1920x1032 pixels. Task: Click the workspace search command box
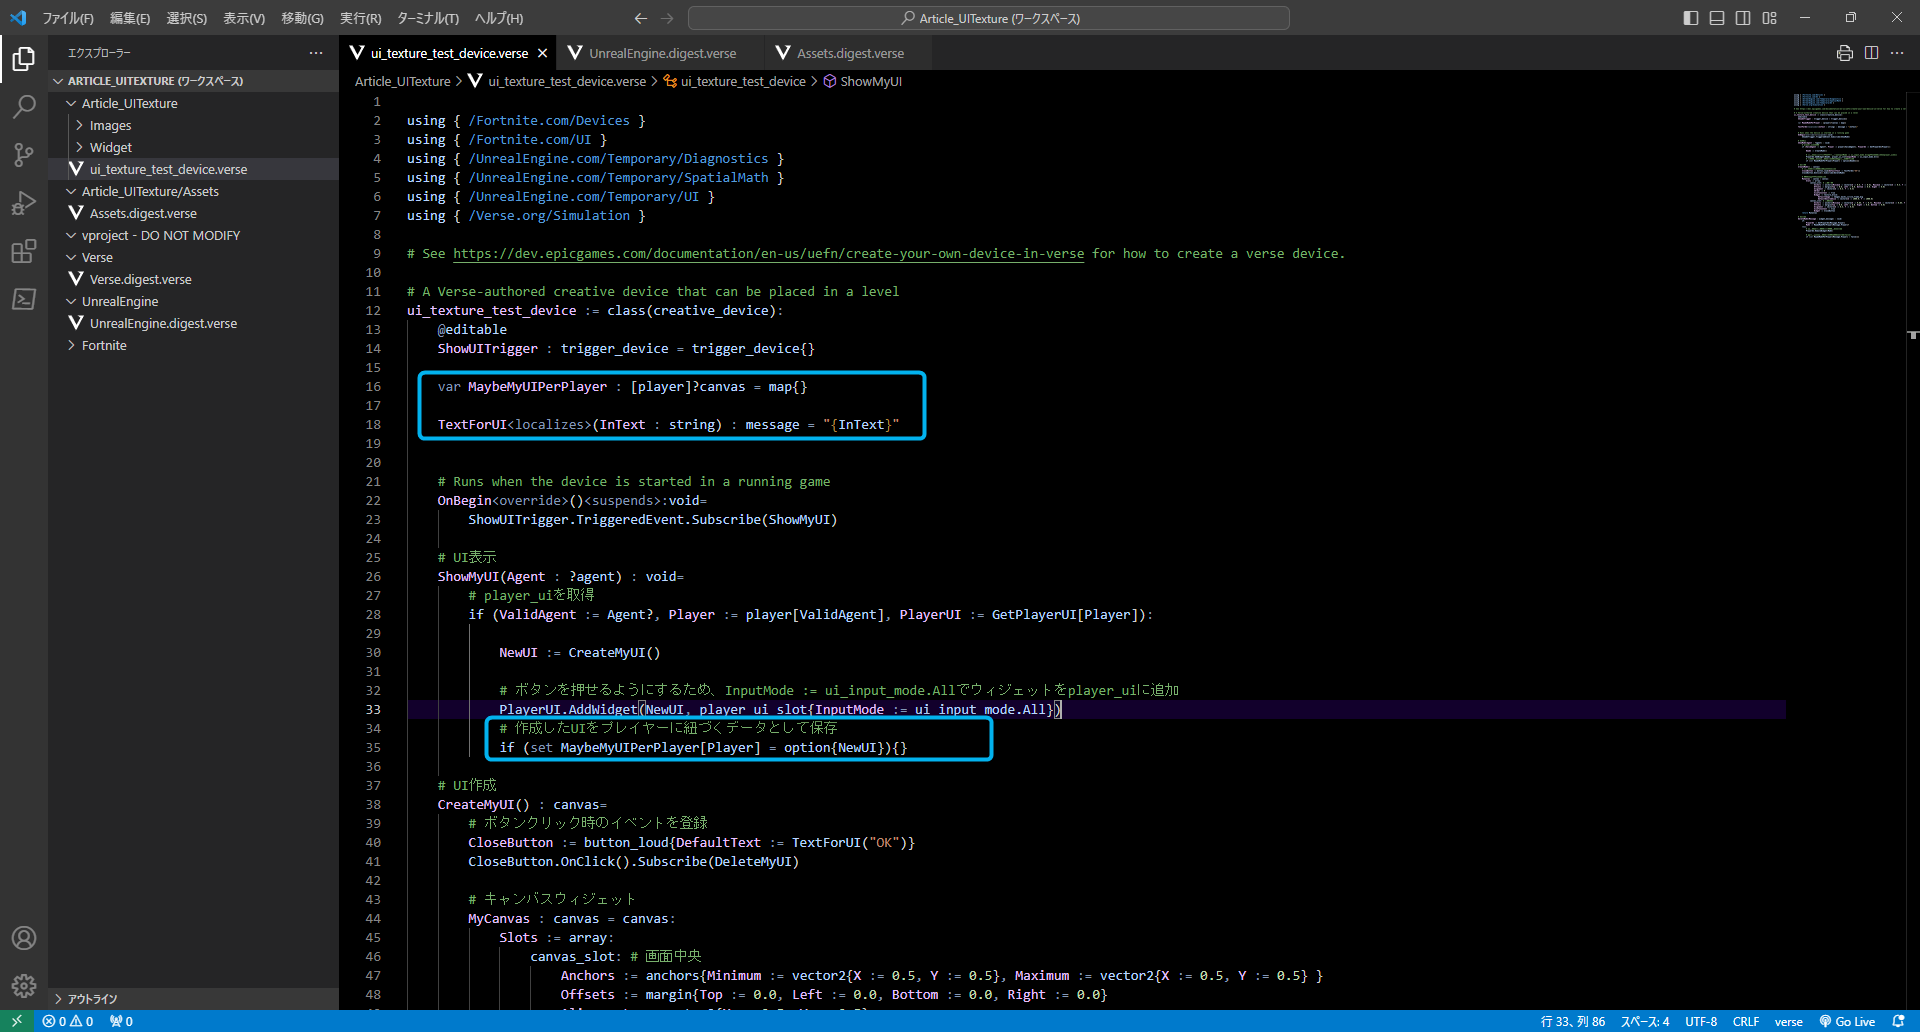[988, 18]
